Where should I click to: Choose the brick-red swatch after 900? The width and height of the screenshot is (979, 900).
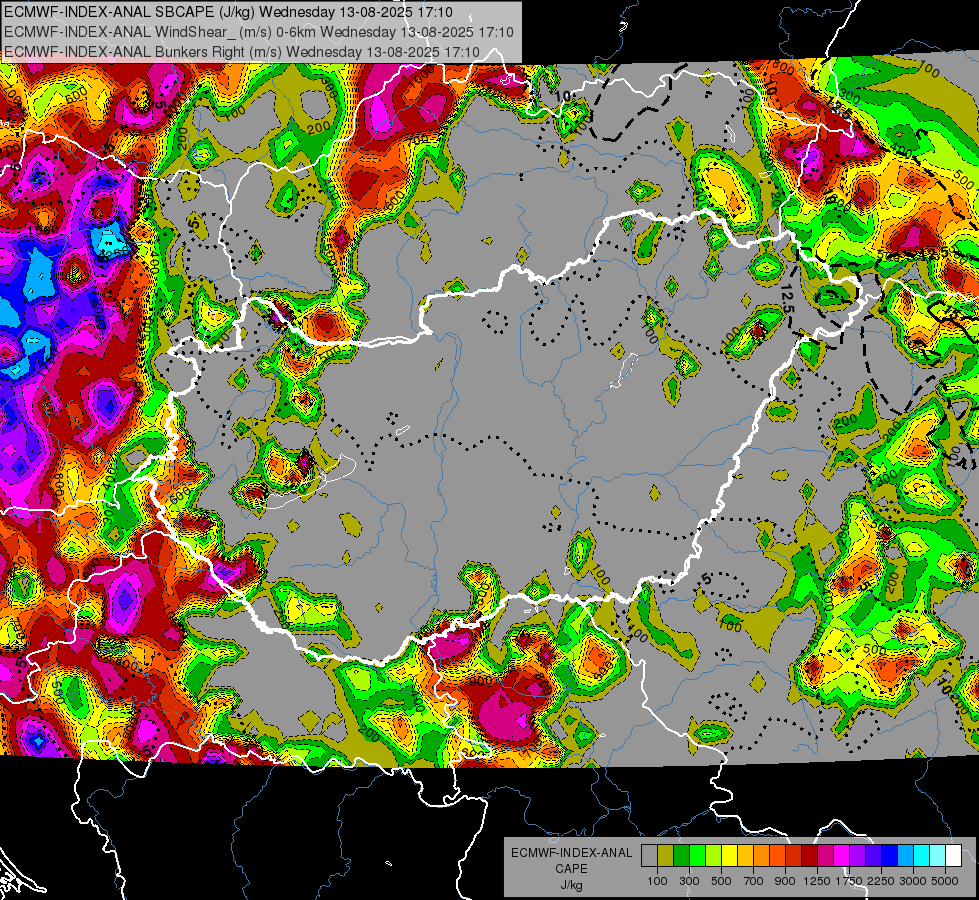pyautogui.click(x=794, y=856)
